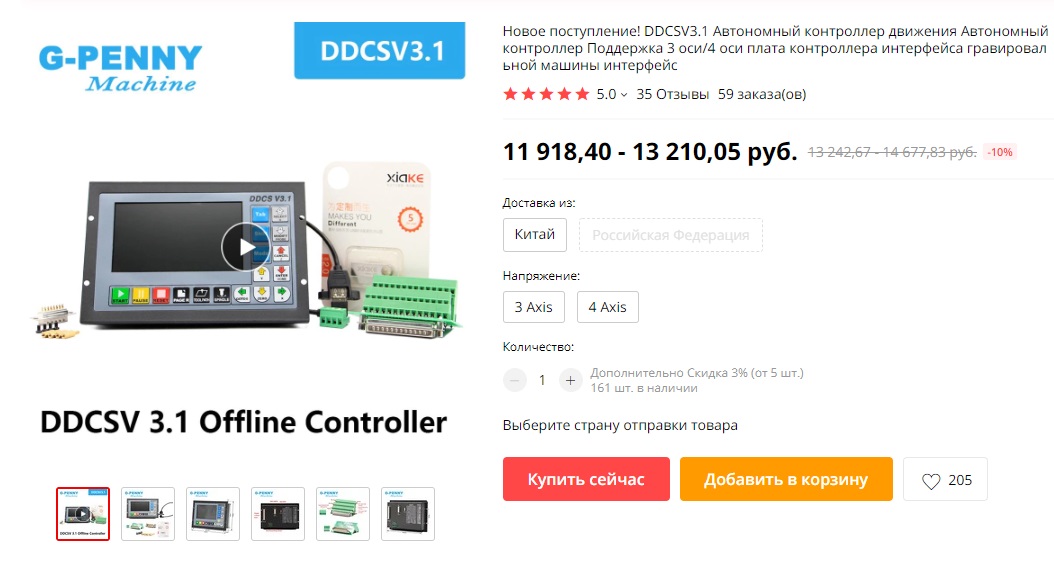Decrease quantity with minus button
This screenshot has height=578, width=1054.
(x=514, y=380)
